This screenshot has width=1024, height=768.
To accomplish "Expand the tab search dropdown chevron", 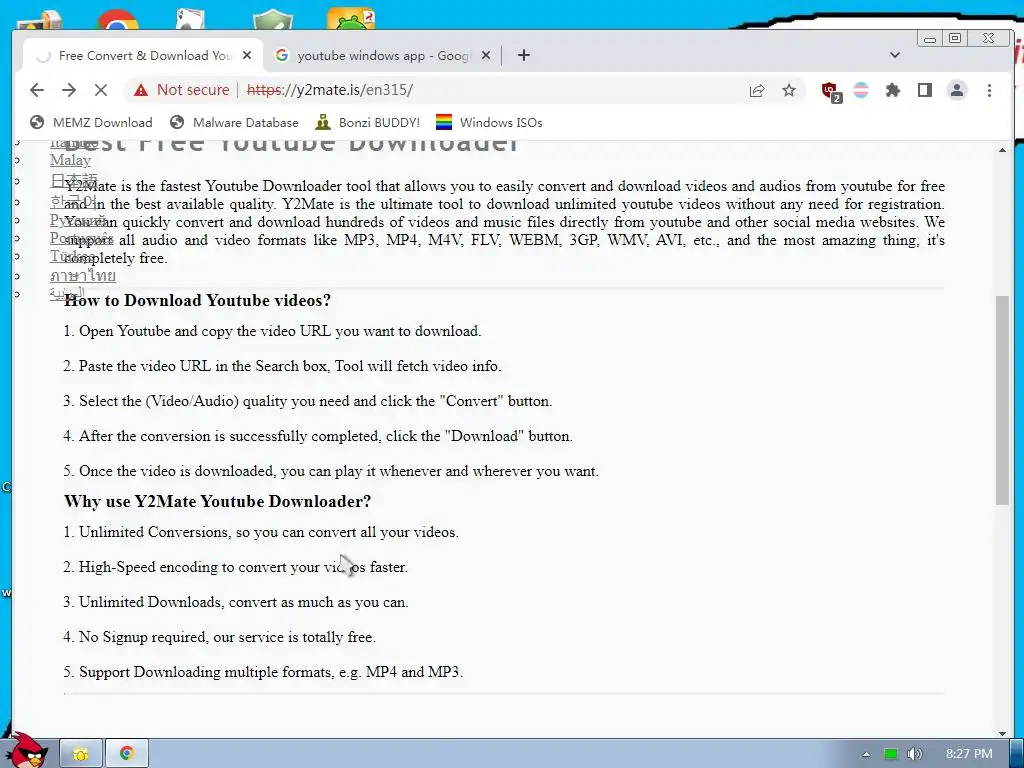I will [x=895, y=56].
